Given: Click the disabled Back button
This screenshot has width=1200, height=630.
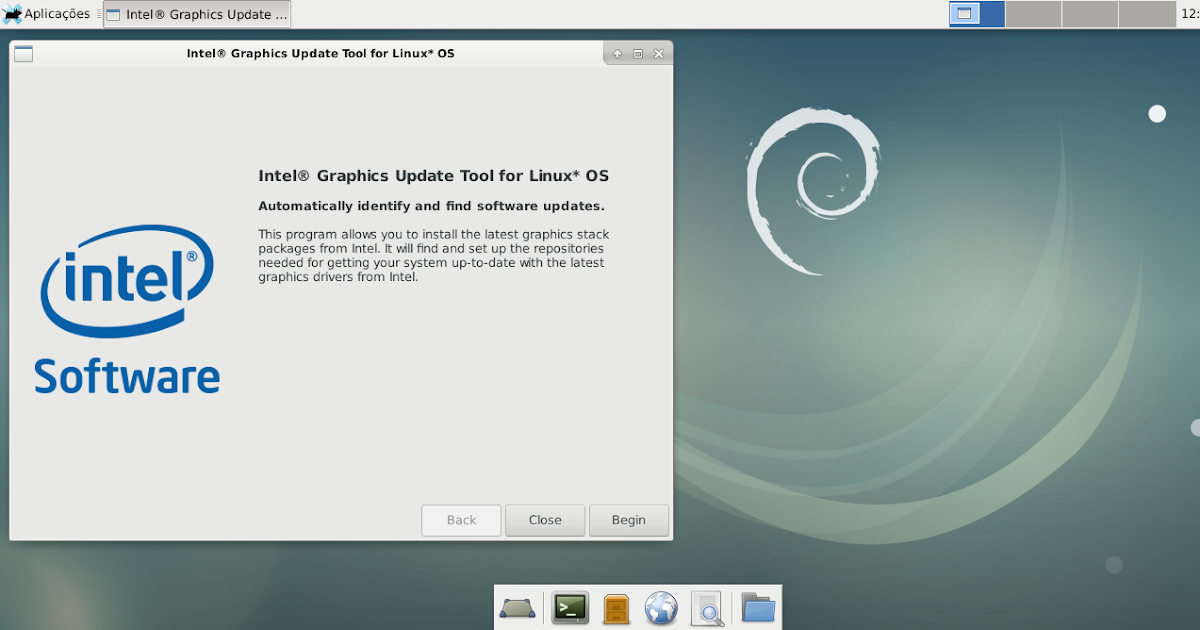Looking at the screenshot, I should (461, 520).
